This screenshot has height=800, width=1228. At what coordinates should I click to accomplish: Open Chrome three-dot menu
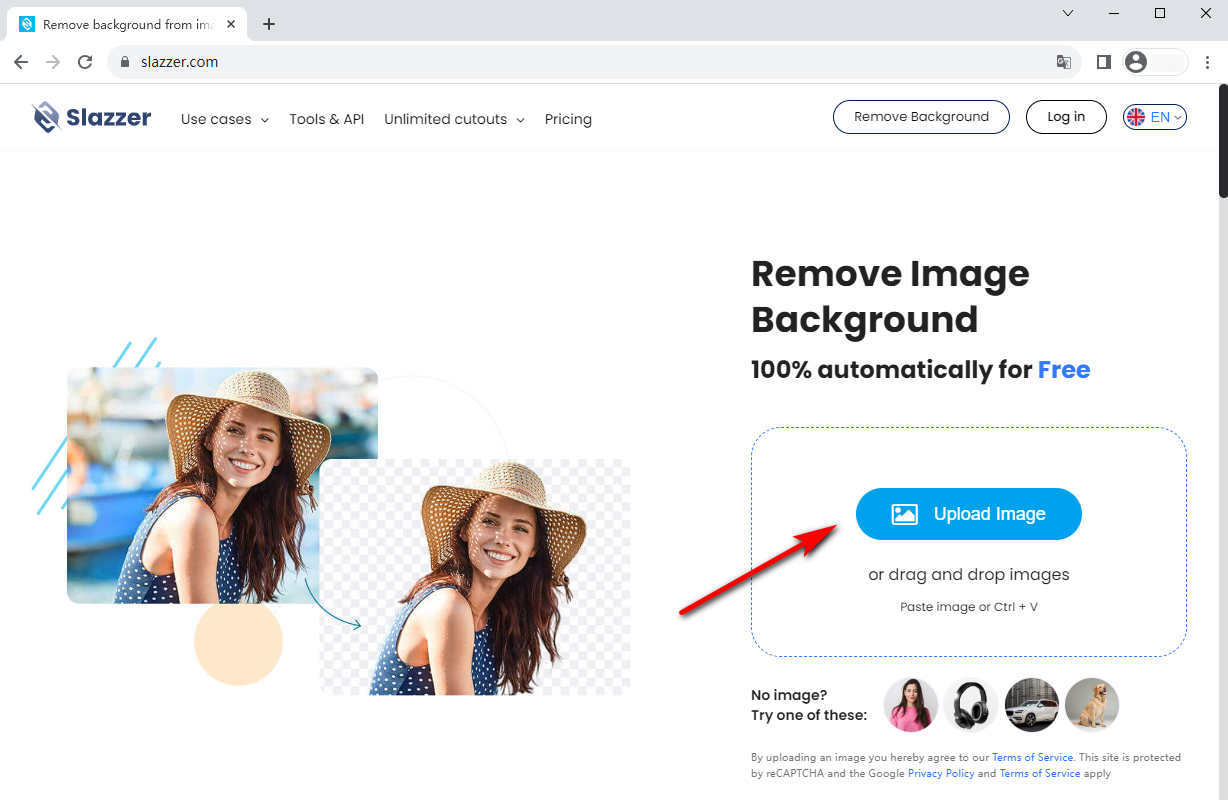pos(1207,62)
